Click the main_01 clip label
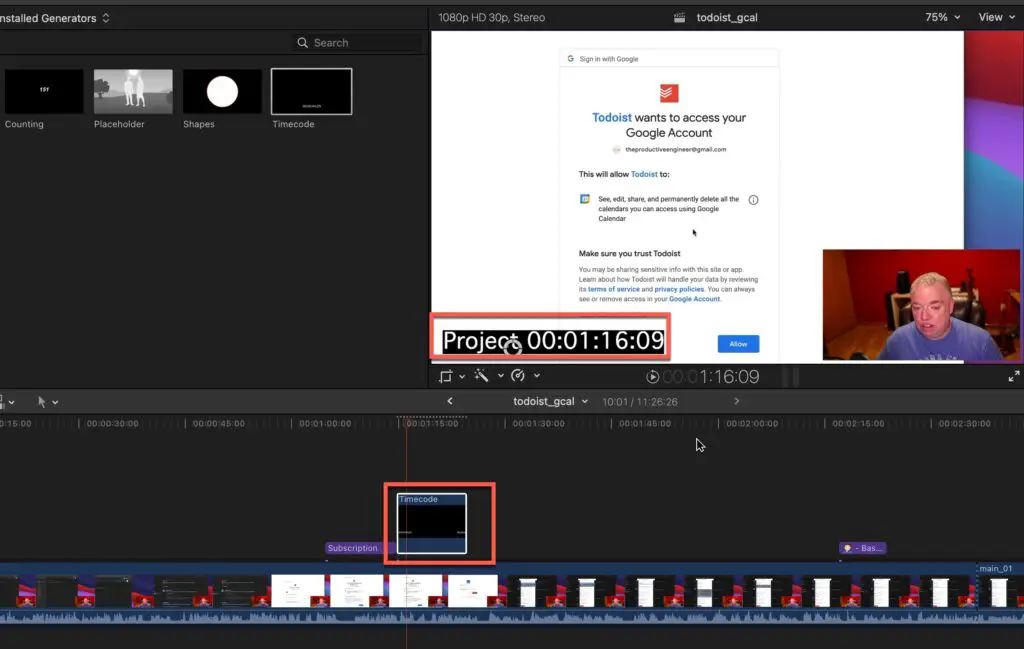Viewport: 1024px width, 649px height. (x=996, y=569)
